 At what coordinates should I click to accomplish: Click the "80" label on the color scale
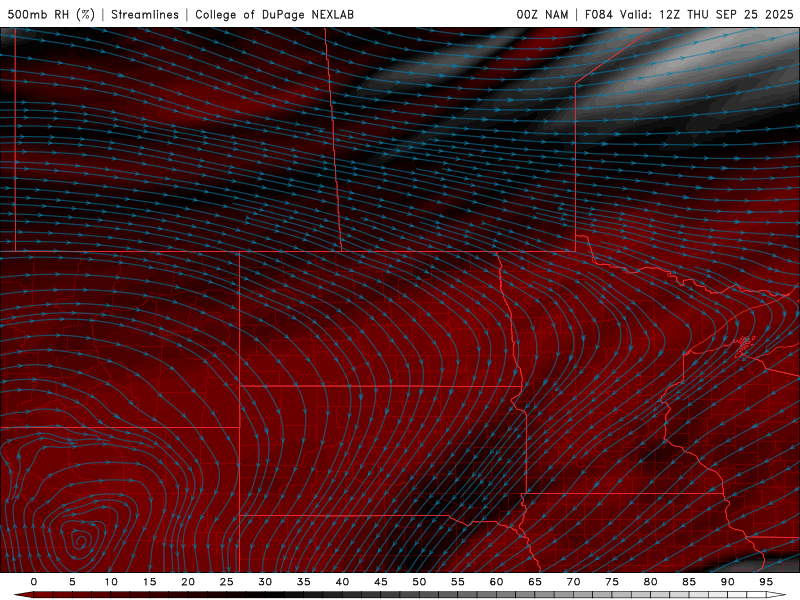click(650, 582)
